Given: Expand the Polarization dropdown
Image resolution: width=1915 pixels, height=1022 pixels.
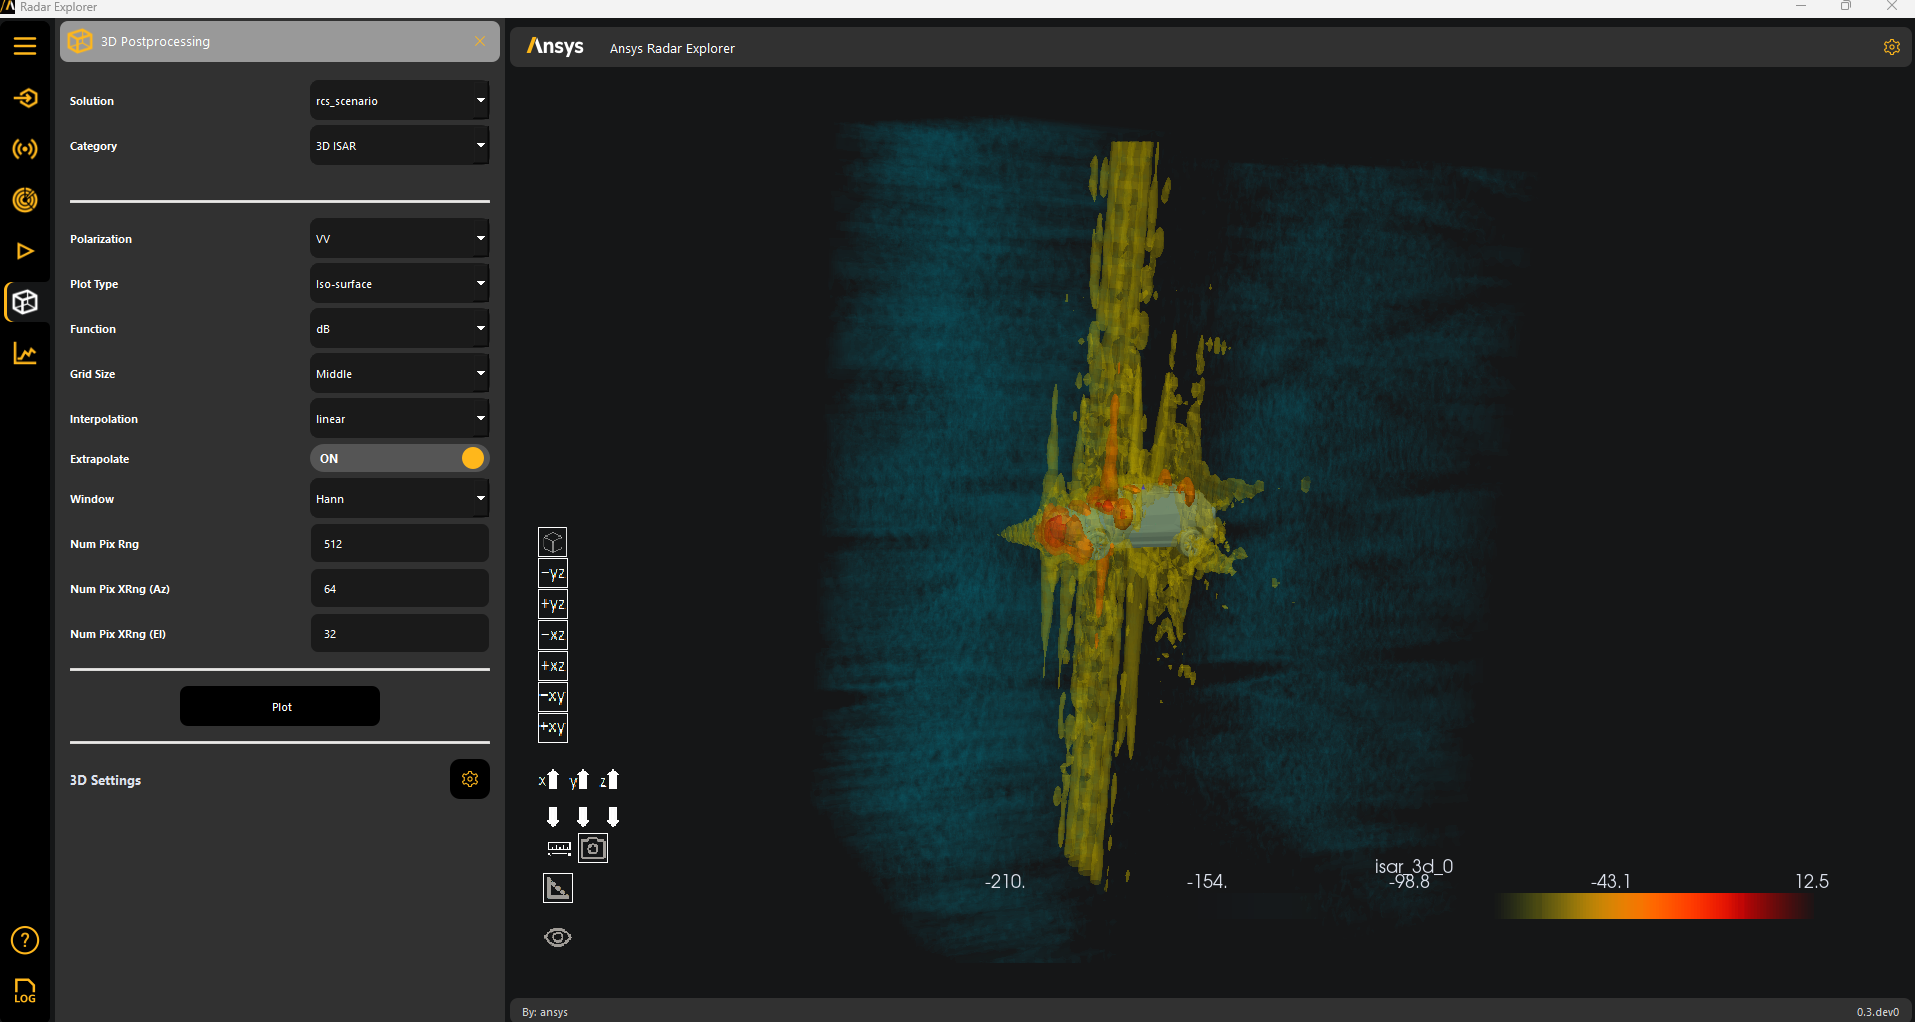Looking at the screenshot, I should pyautogui.click(x=399, y=239).
